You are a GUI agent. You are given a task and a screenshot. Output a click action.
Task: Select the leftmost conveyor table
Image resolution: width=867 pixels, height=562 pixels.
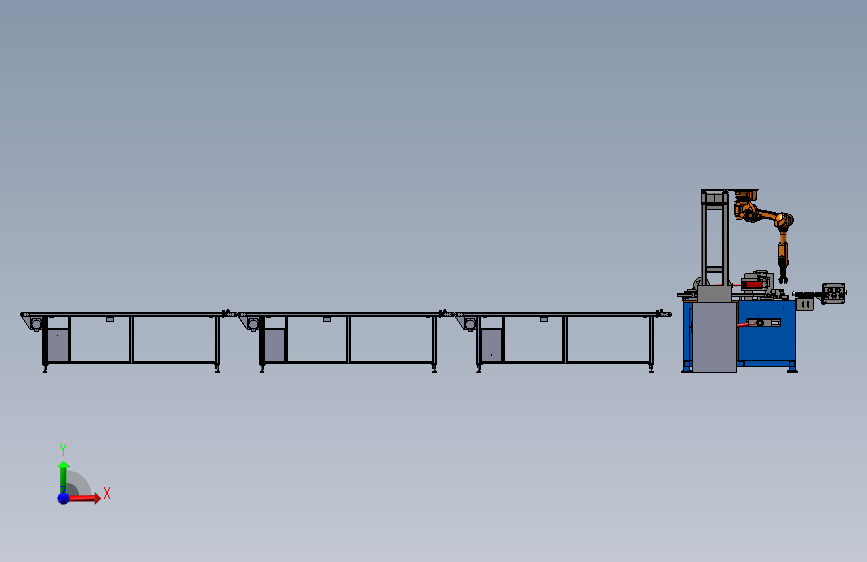coord(128,341)
